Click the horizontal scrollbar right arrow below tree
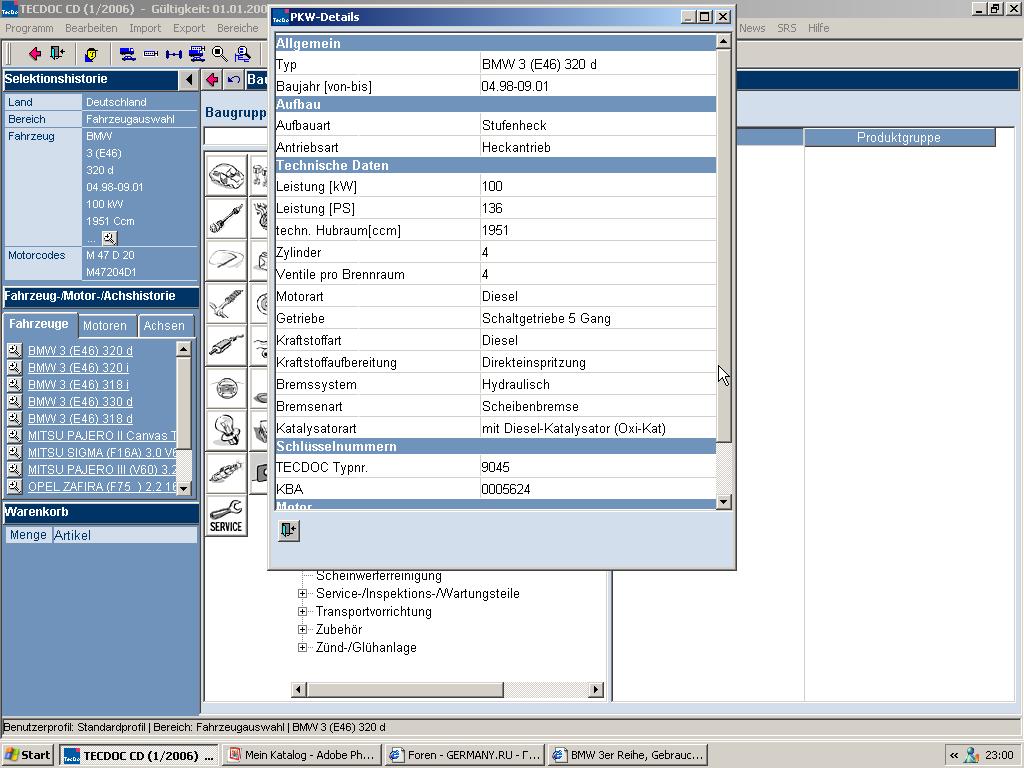This screenshot has height=768, width=1024. pyautogui.click(x=595, y=689)
